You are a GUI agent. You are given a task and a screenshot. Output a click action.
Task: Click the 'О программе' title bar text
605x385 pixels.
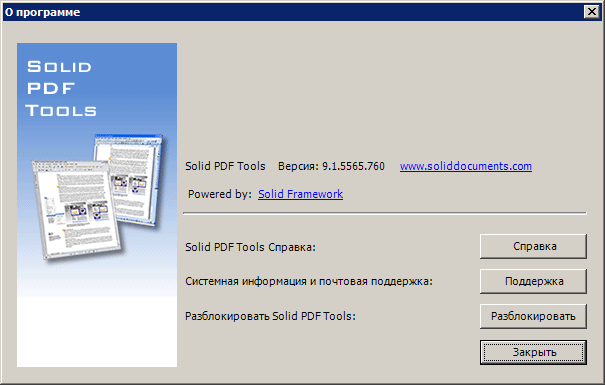pos(42,12)
